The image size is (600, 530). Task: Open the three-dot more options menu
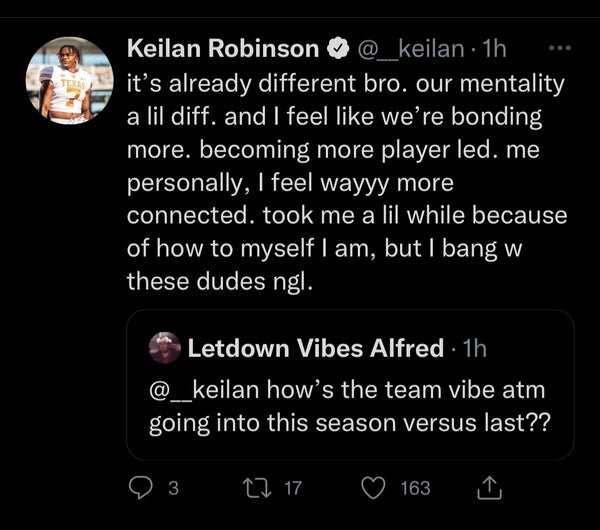coord(563,47)
